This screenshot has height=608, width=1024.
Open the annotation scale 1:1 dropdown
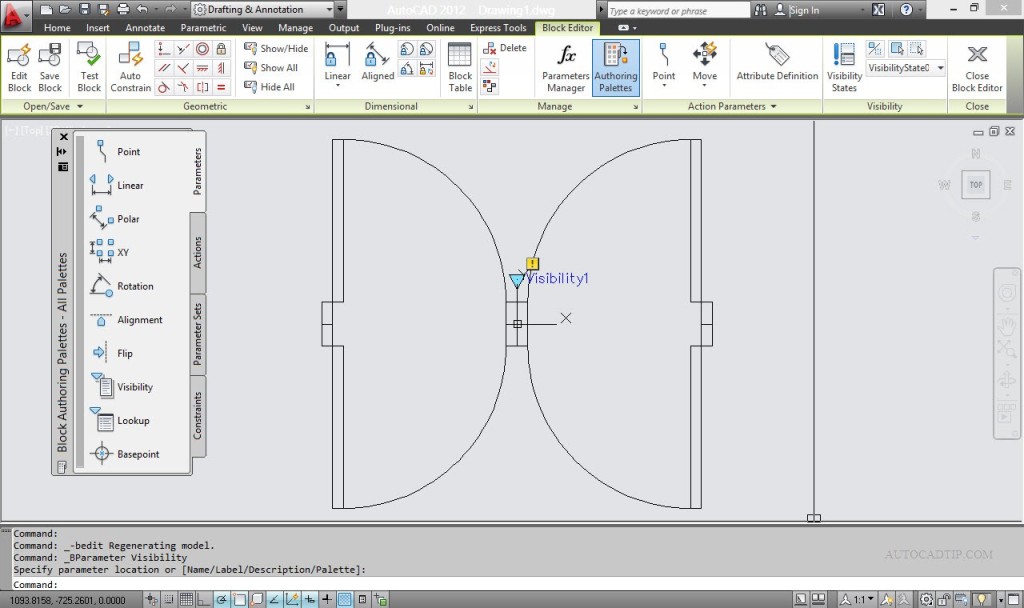pyautogui.click(x=857, y=599)
